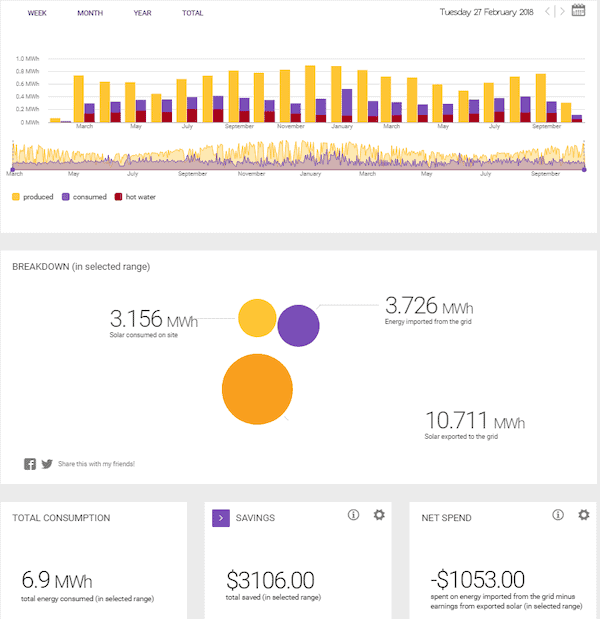The image size is (600, 619).
Task: Open Net Spend info icon
Action: pyautogui.click(x=558, y=515)
